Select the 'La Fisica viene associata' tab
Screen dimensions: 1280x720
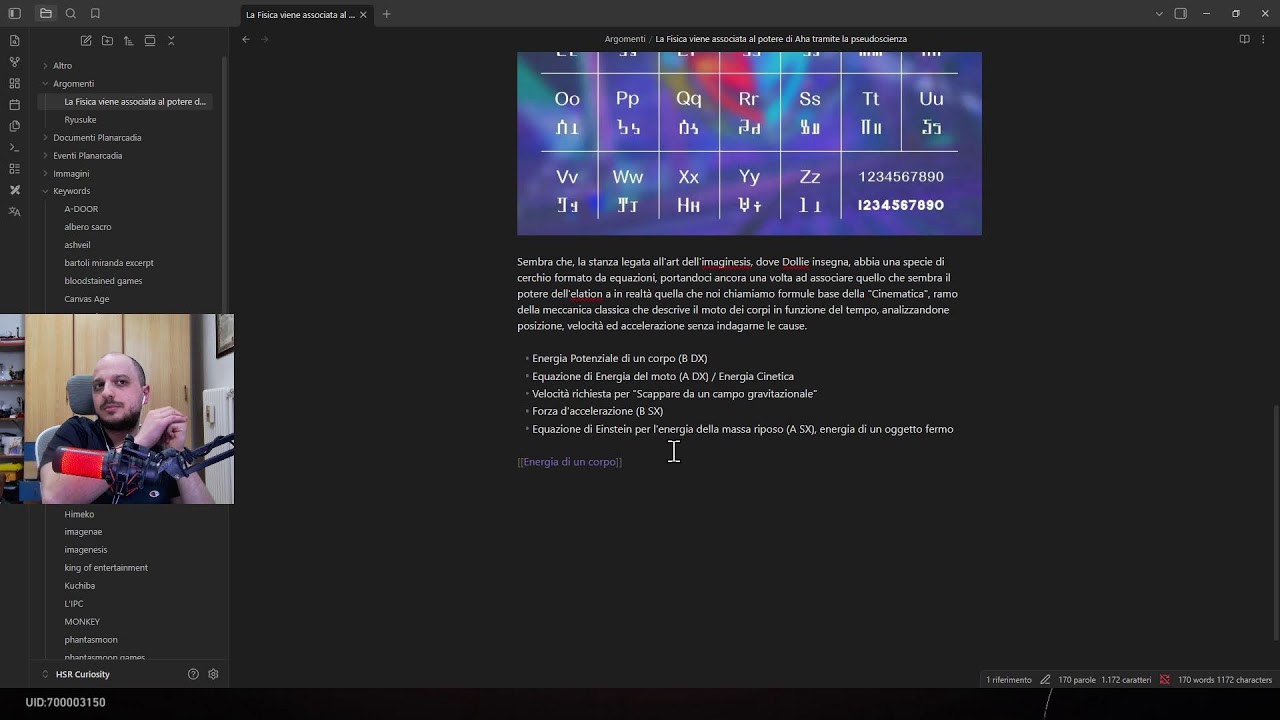[x=306, y=14]
